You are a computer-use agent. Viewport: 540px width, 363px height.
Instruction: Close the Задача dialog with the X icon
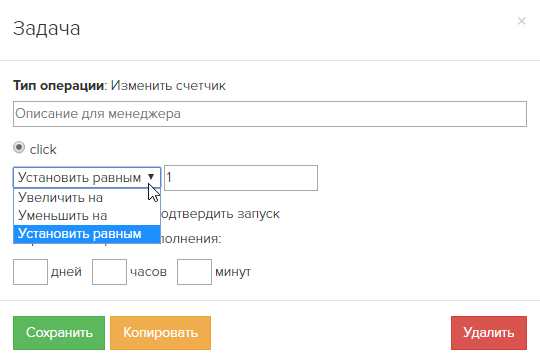click(521, 21)
